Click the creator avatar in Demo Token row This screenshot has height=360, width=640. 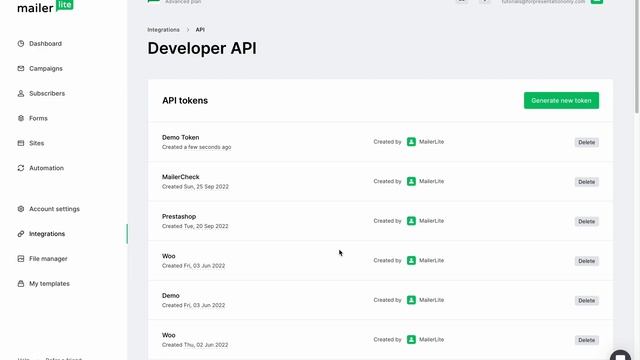pyautogui.click(x=411, y=142)
